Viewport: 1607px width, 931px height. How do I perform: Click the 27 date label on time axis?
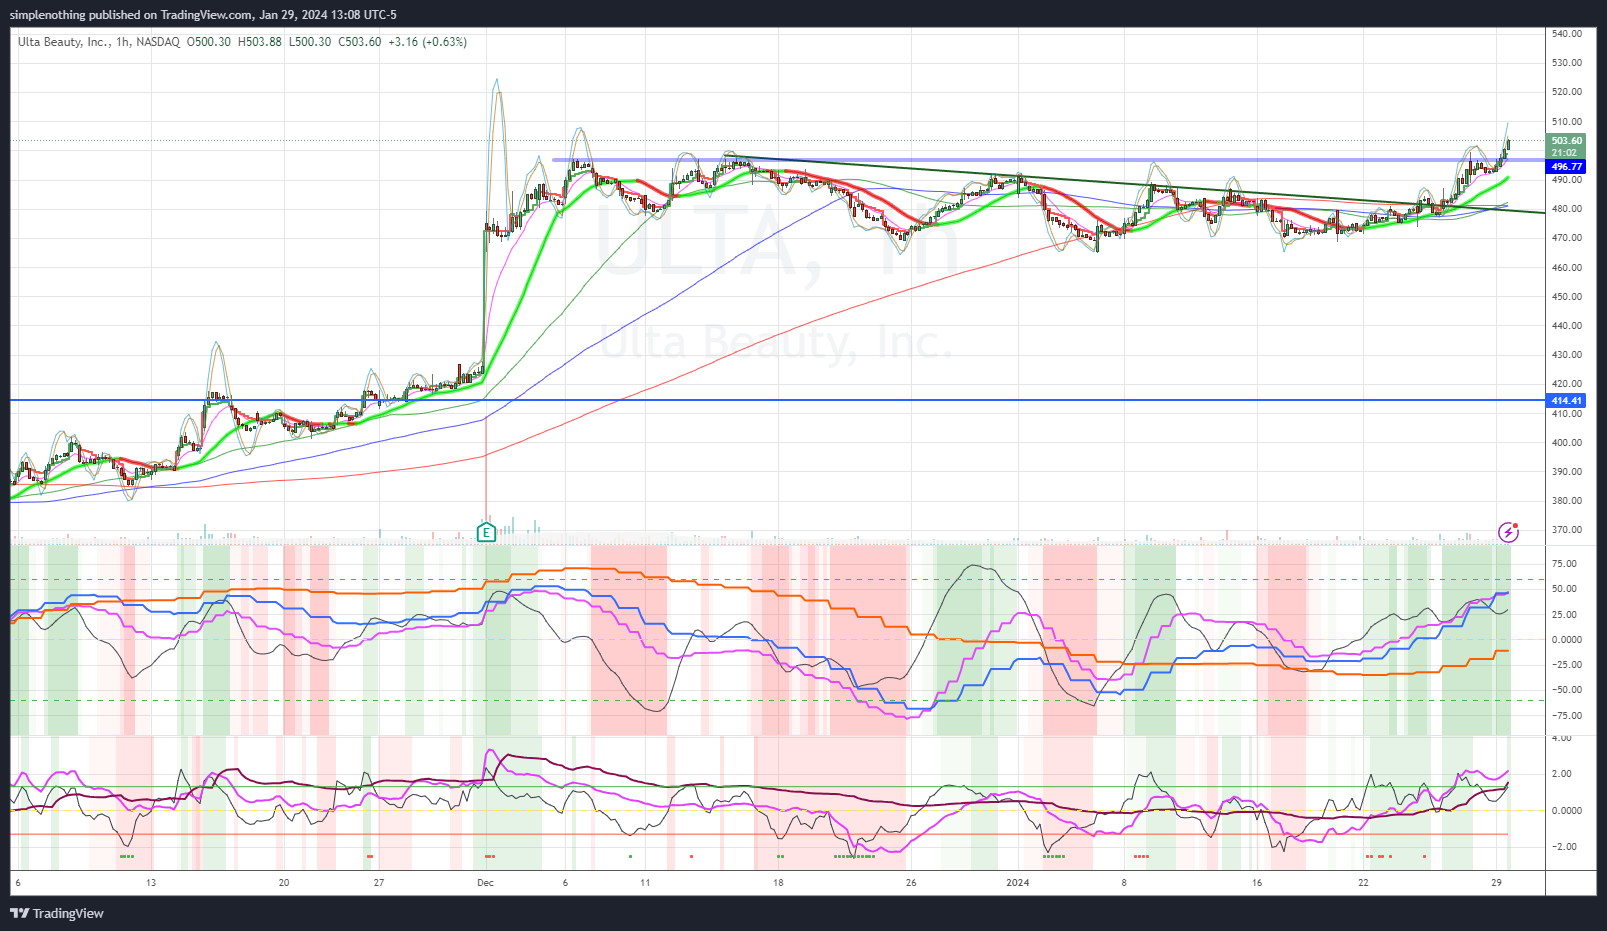pos(378,883)
